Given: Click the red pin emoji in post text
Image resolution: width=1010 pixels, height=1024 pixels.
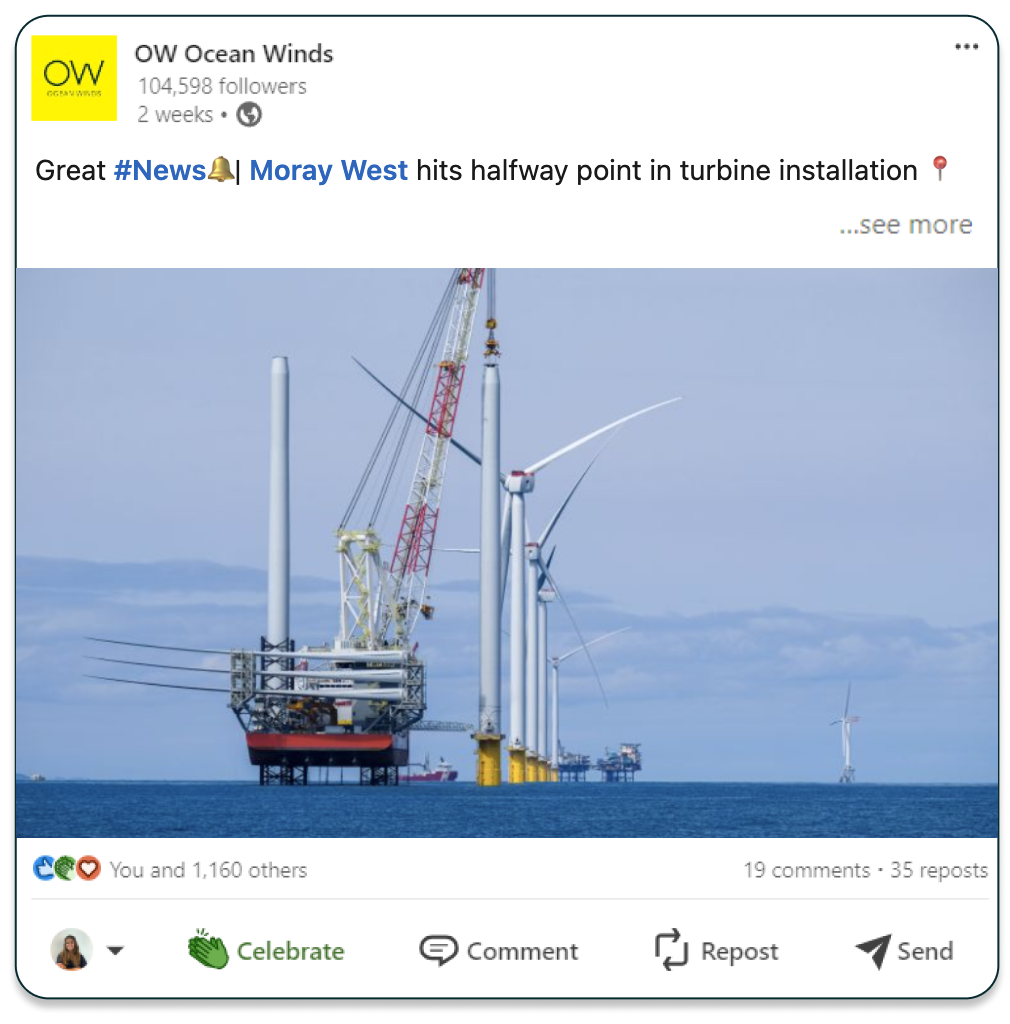Looking at the screenshot, I should click(939, 168).
